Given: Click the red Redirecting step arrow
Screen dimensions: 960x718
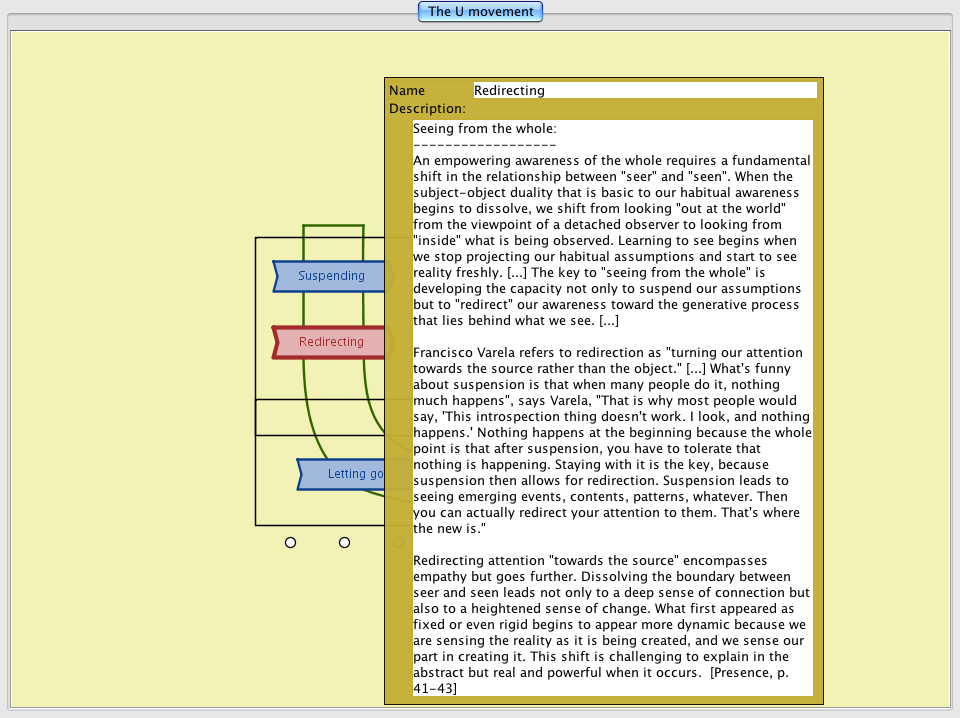Looking at the screenshot, I should (330, 342).
